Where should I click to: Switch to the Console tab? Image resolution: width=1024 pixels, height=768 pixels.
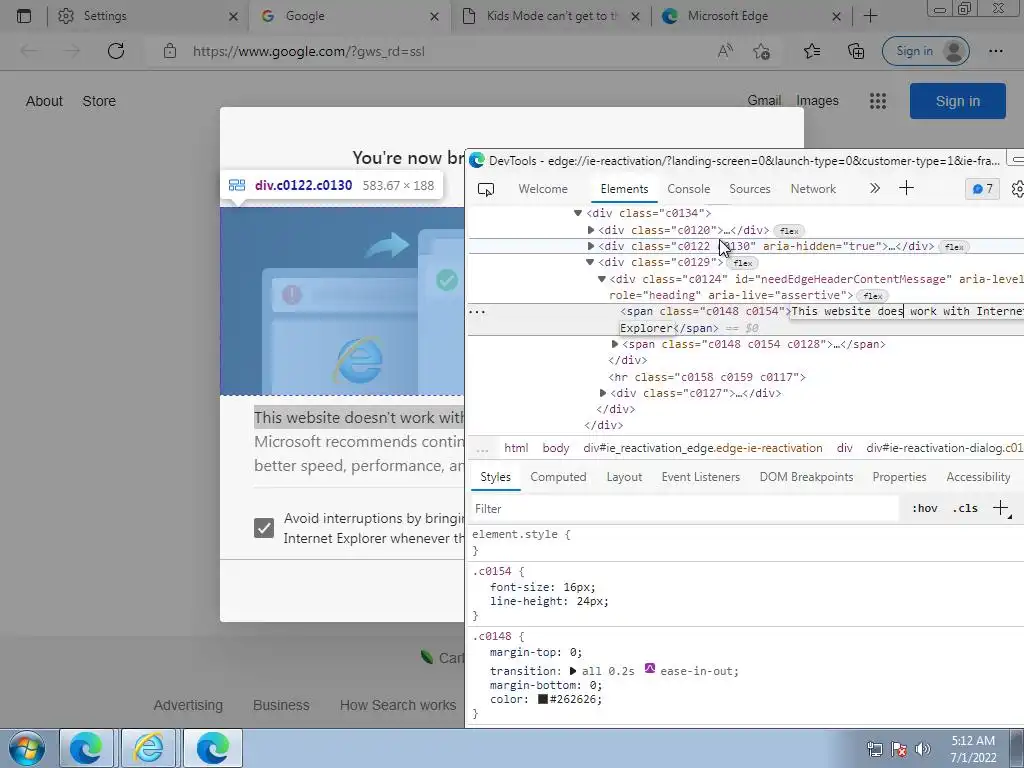688,189
